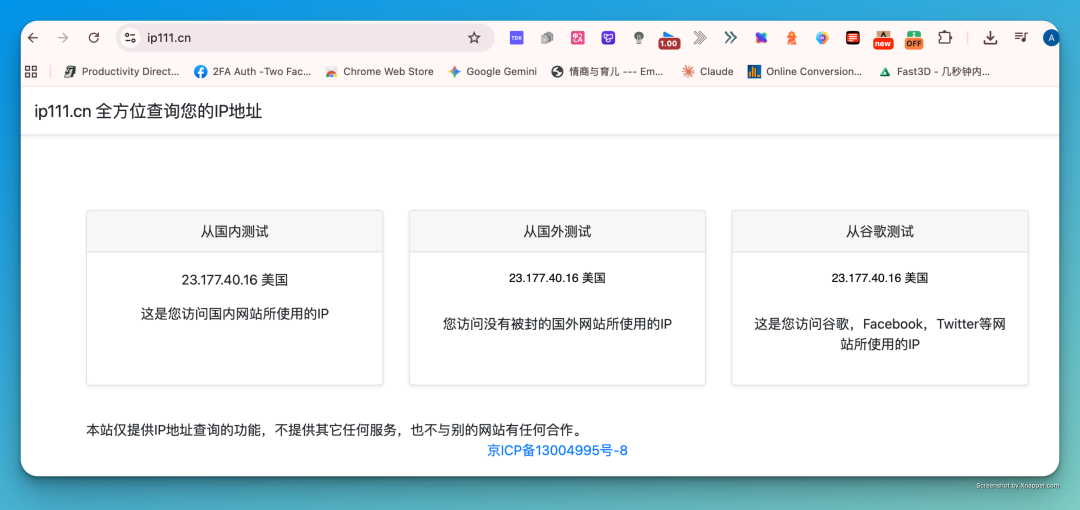Screen dimensions: 1080x510
Task: Toggle the extension showing OFF badge
Action: [913, 40]
